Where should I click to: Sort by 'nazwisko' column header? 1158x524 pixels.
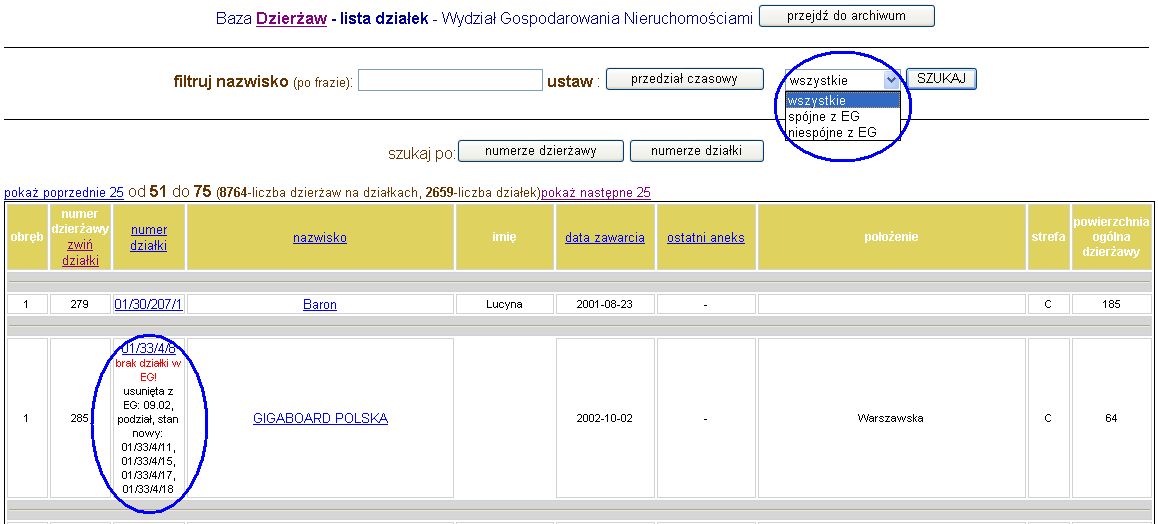[320, 238]
